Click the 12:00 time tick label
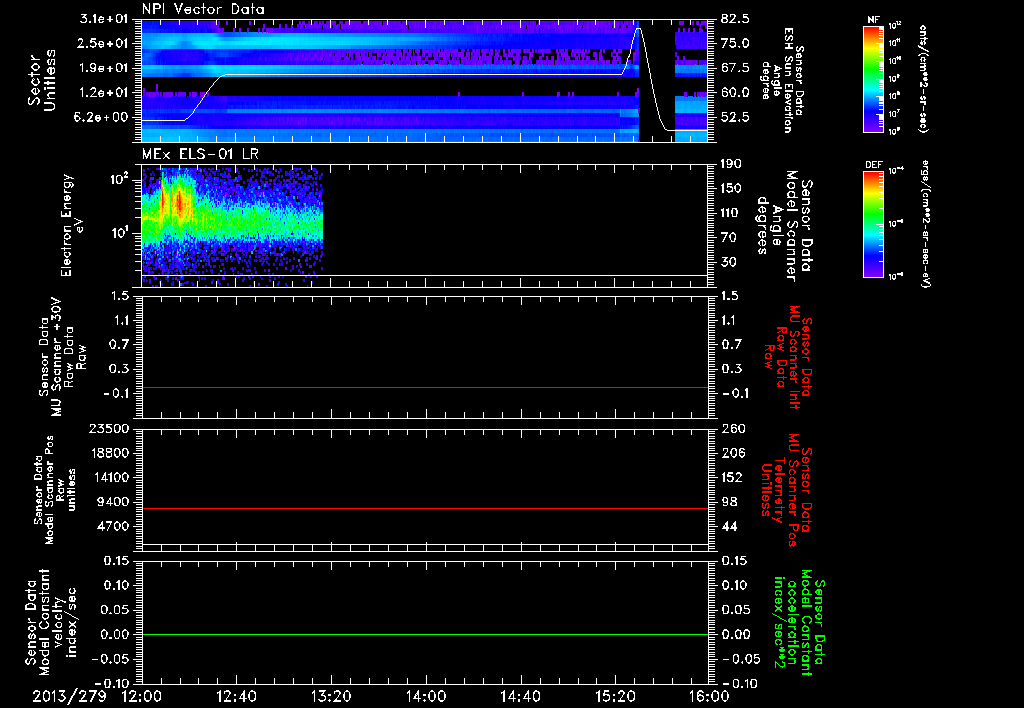This screenshot has height=708, width=1024. (x=142, y=696)
